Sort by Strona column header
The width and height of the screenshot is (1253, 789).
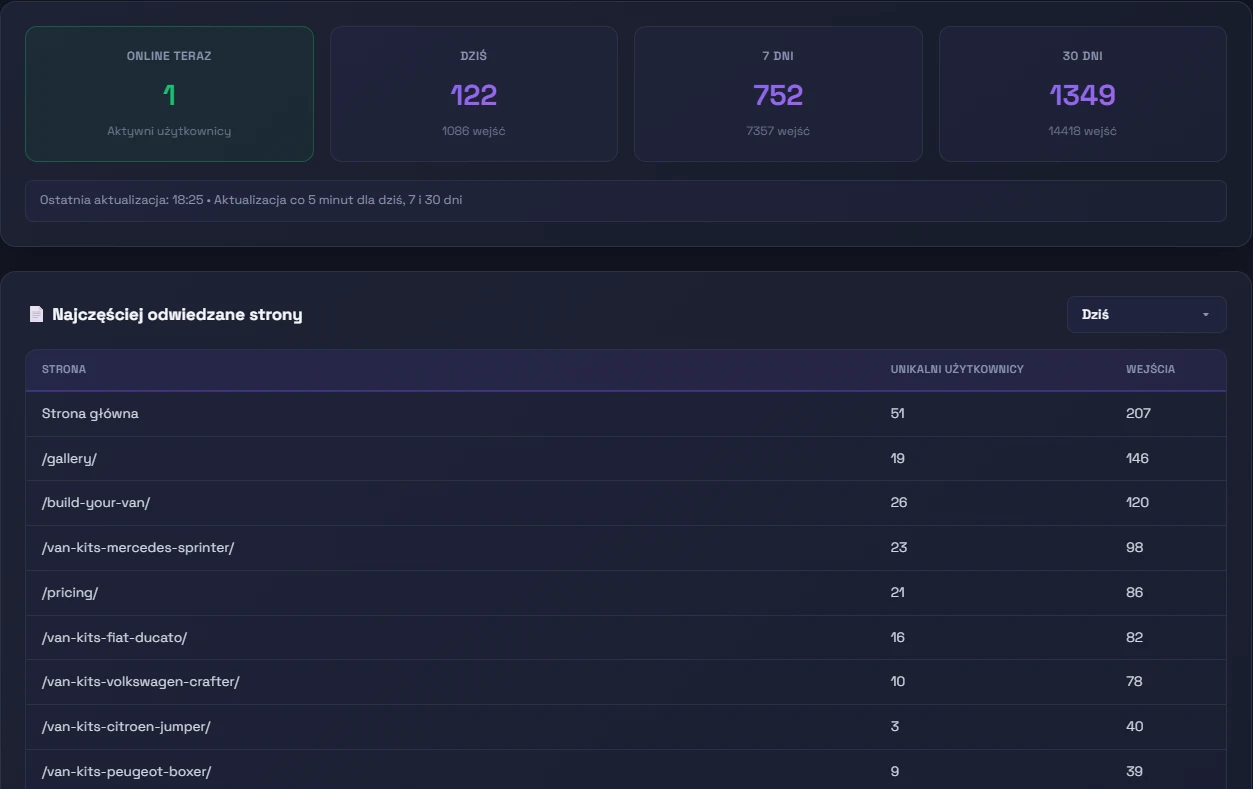pyautogui.click(x=64, y=369)
